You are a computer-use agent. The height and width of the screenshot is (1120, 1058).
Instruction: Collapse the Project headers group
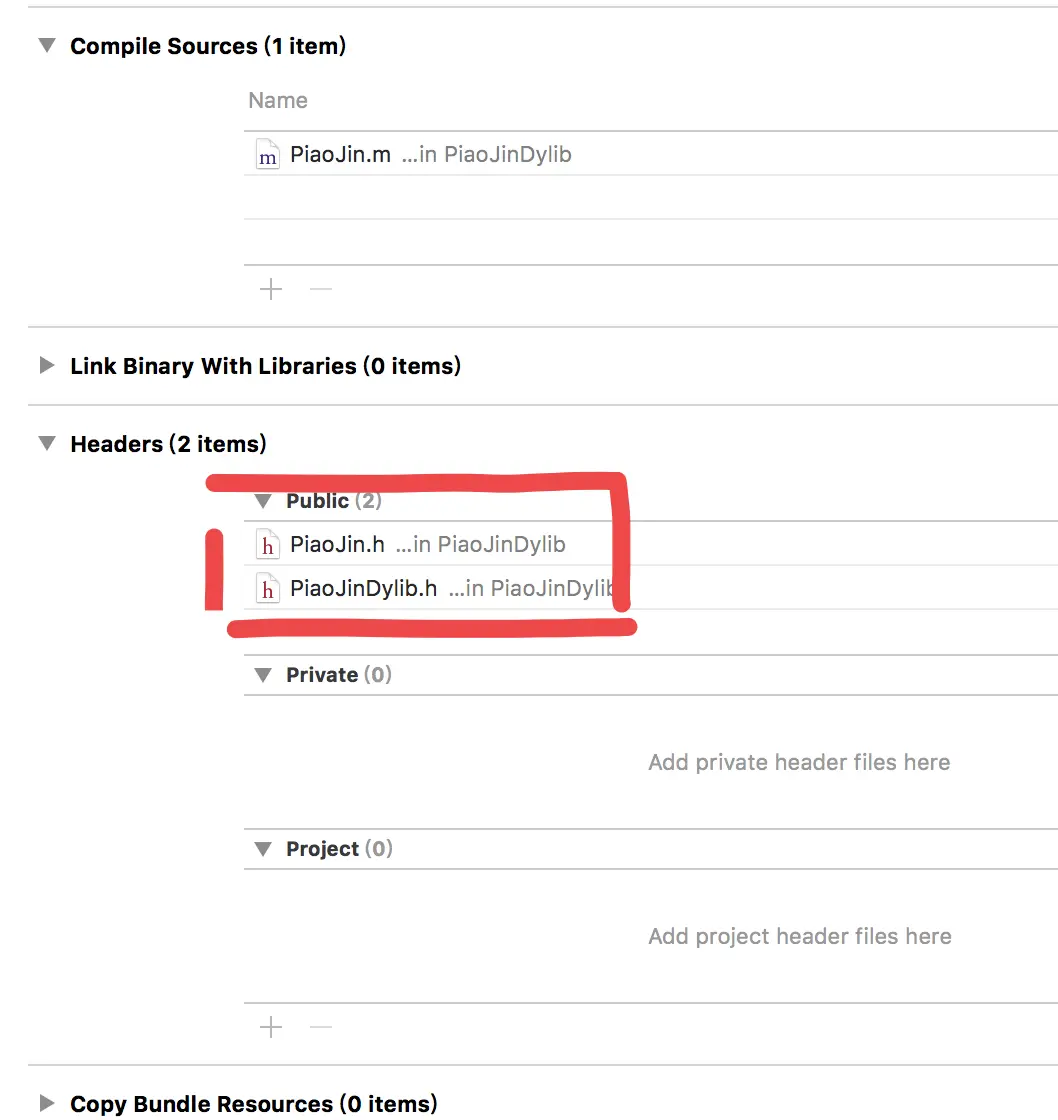pyautogui.click(x=263, y=849)
